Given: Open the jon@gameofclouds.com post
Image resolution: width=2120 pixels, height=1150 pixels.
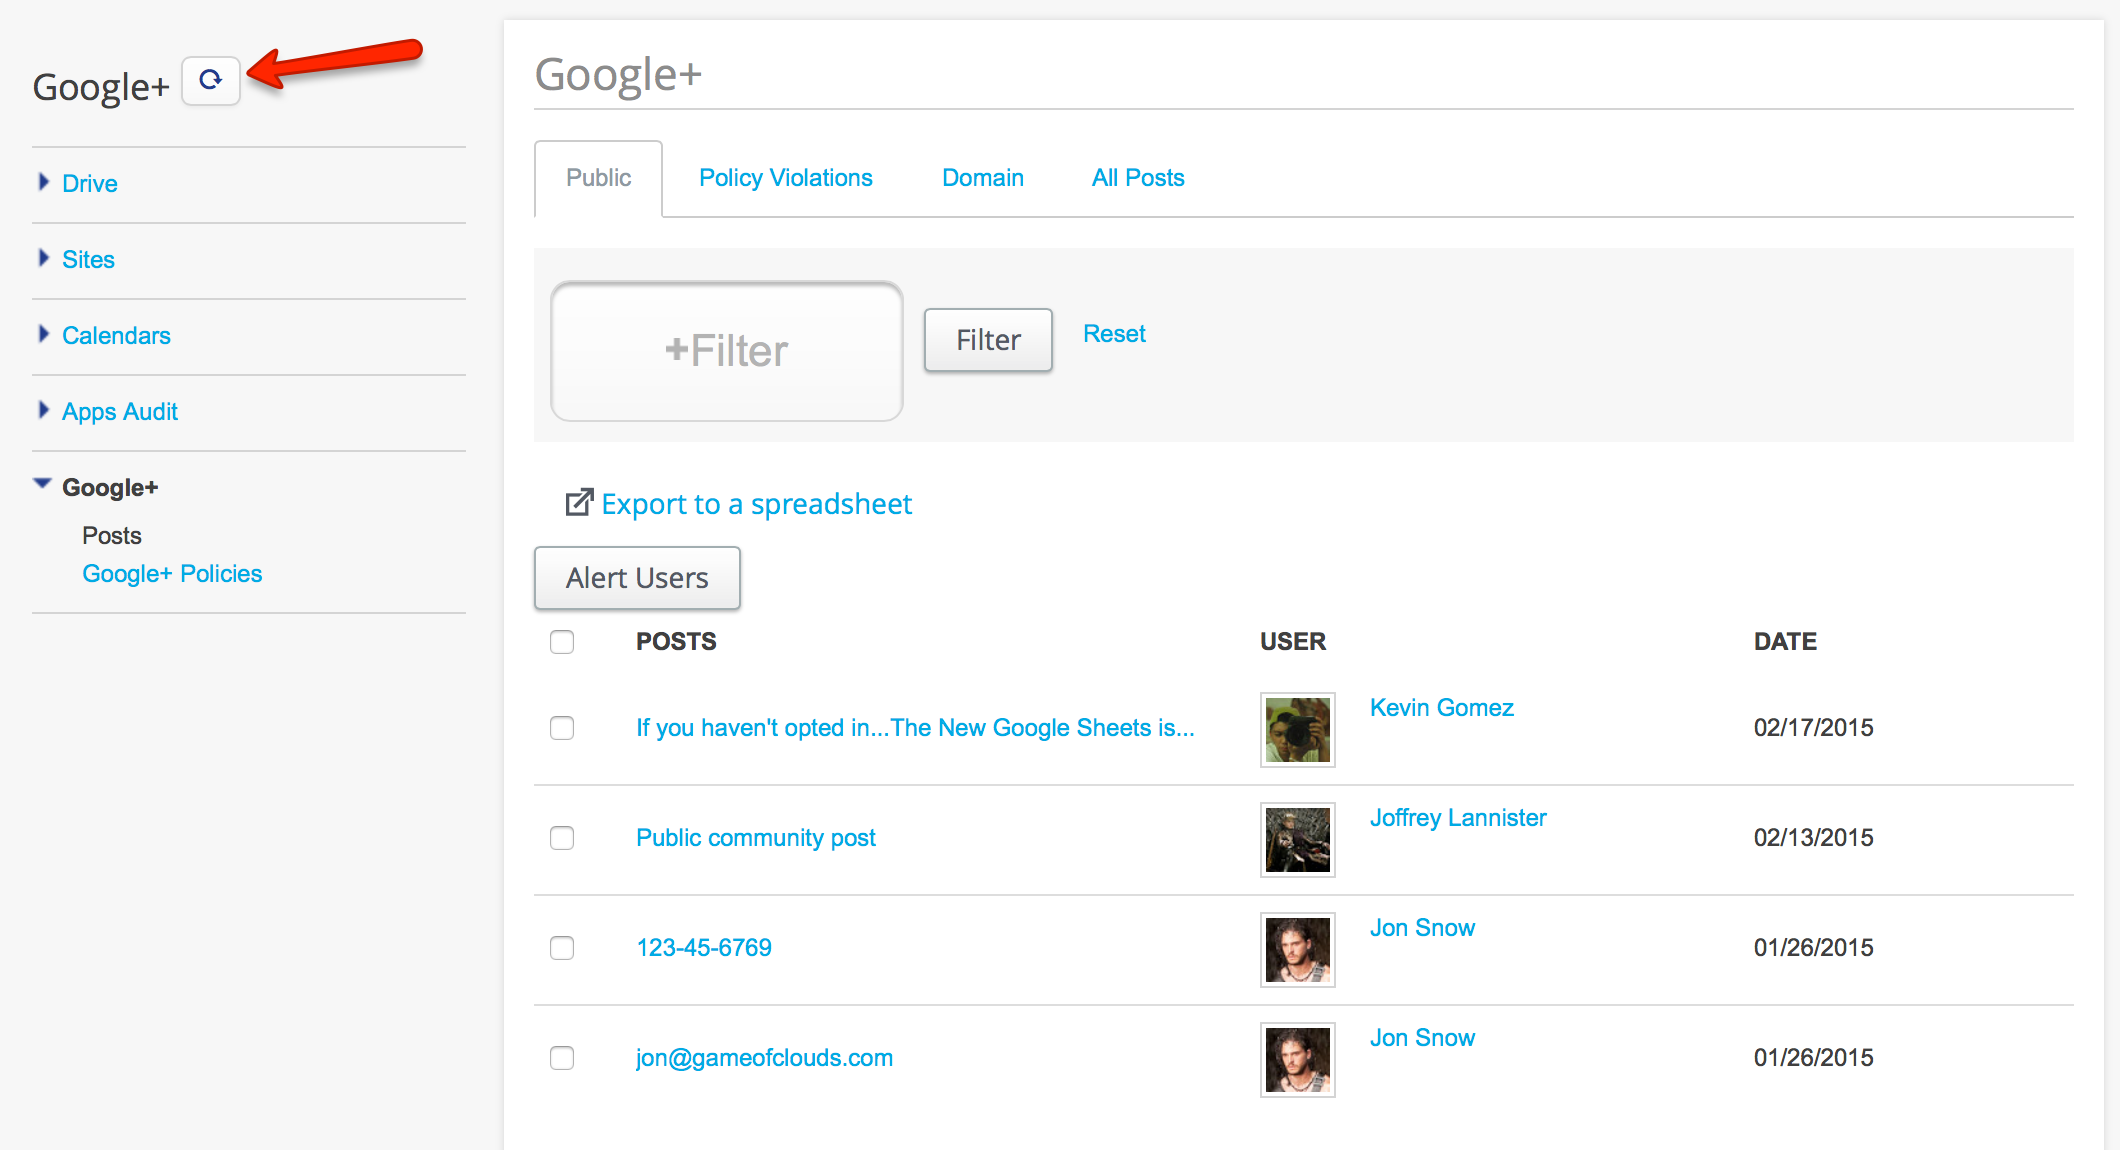Looking at the screenshot, I should 765,1058.
